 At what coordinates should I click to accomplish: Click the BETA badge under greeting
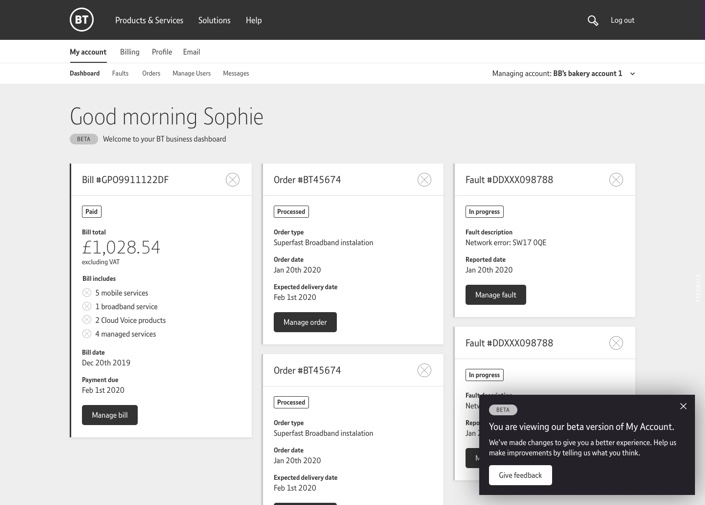pyautogui.click(x=84, y=139)
